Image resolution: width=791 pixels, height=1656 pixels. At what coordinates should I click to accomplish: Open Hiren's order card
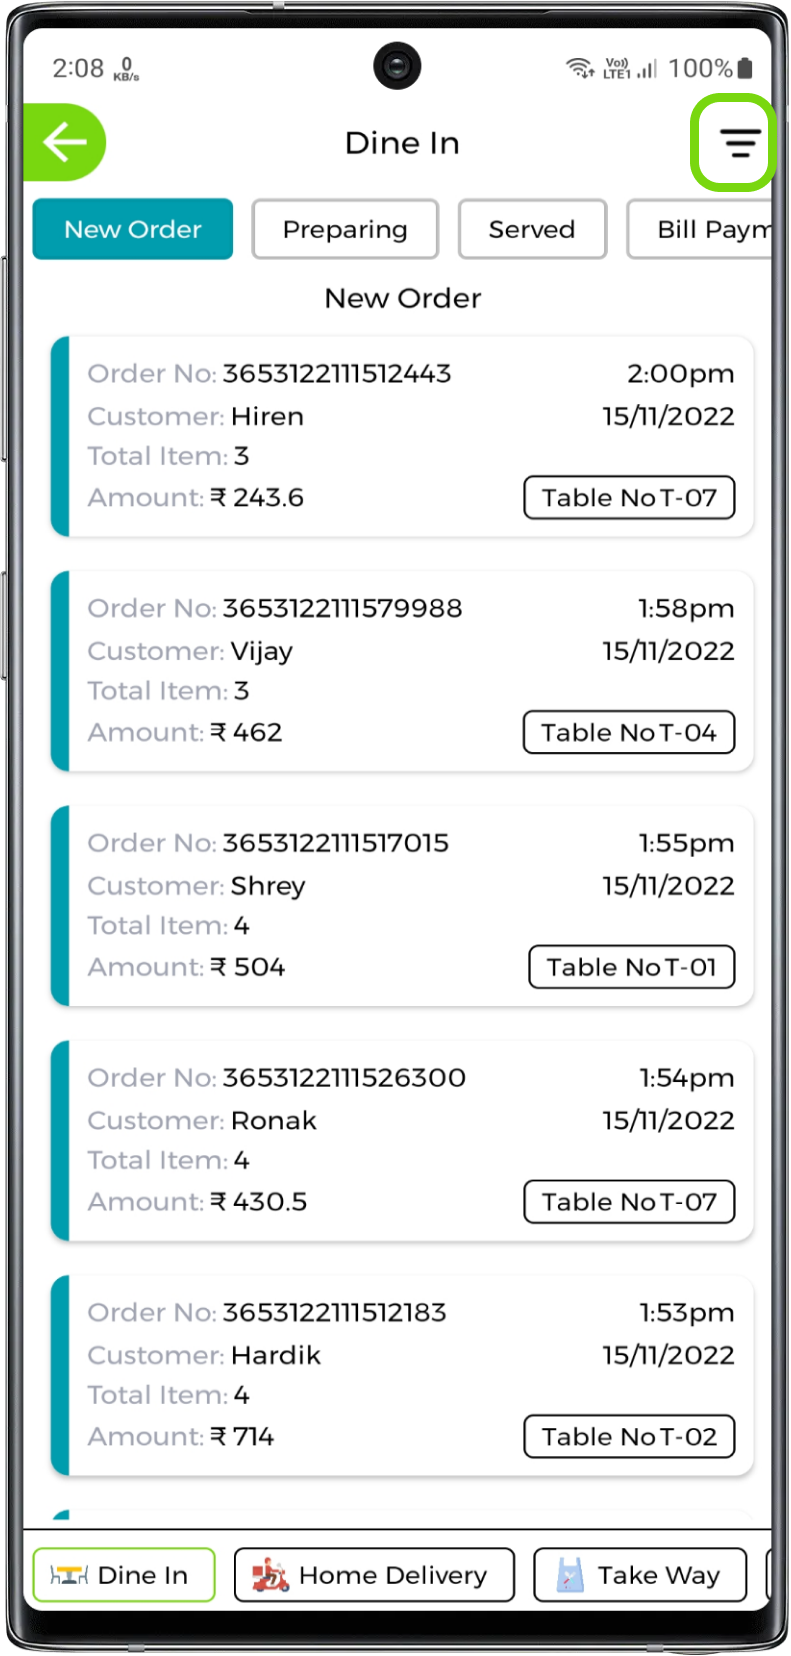[x=402, y=436]
